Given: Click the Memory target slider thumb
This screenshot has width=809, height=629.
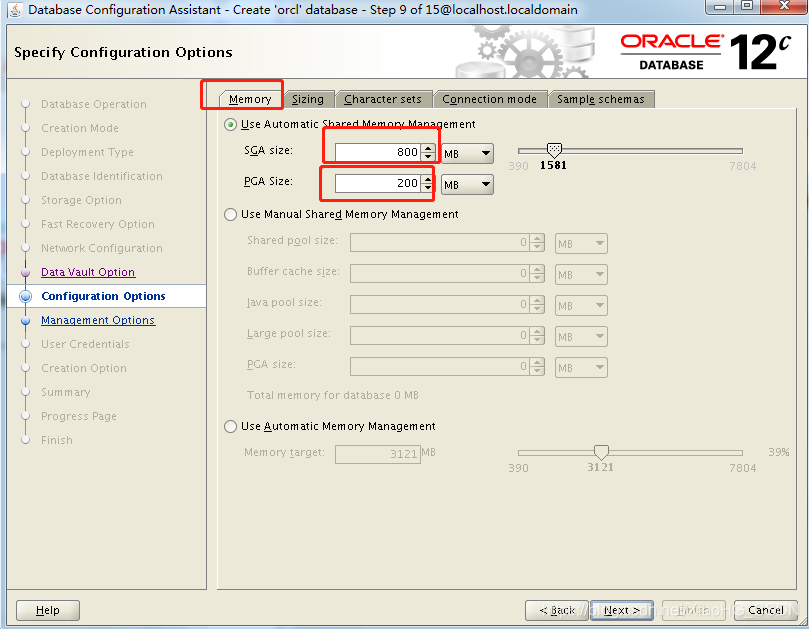Looking at the screenshot, I should point(601,453).
